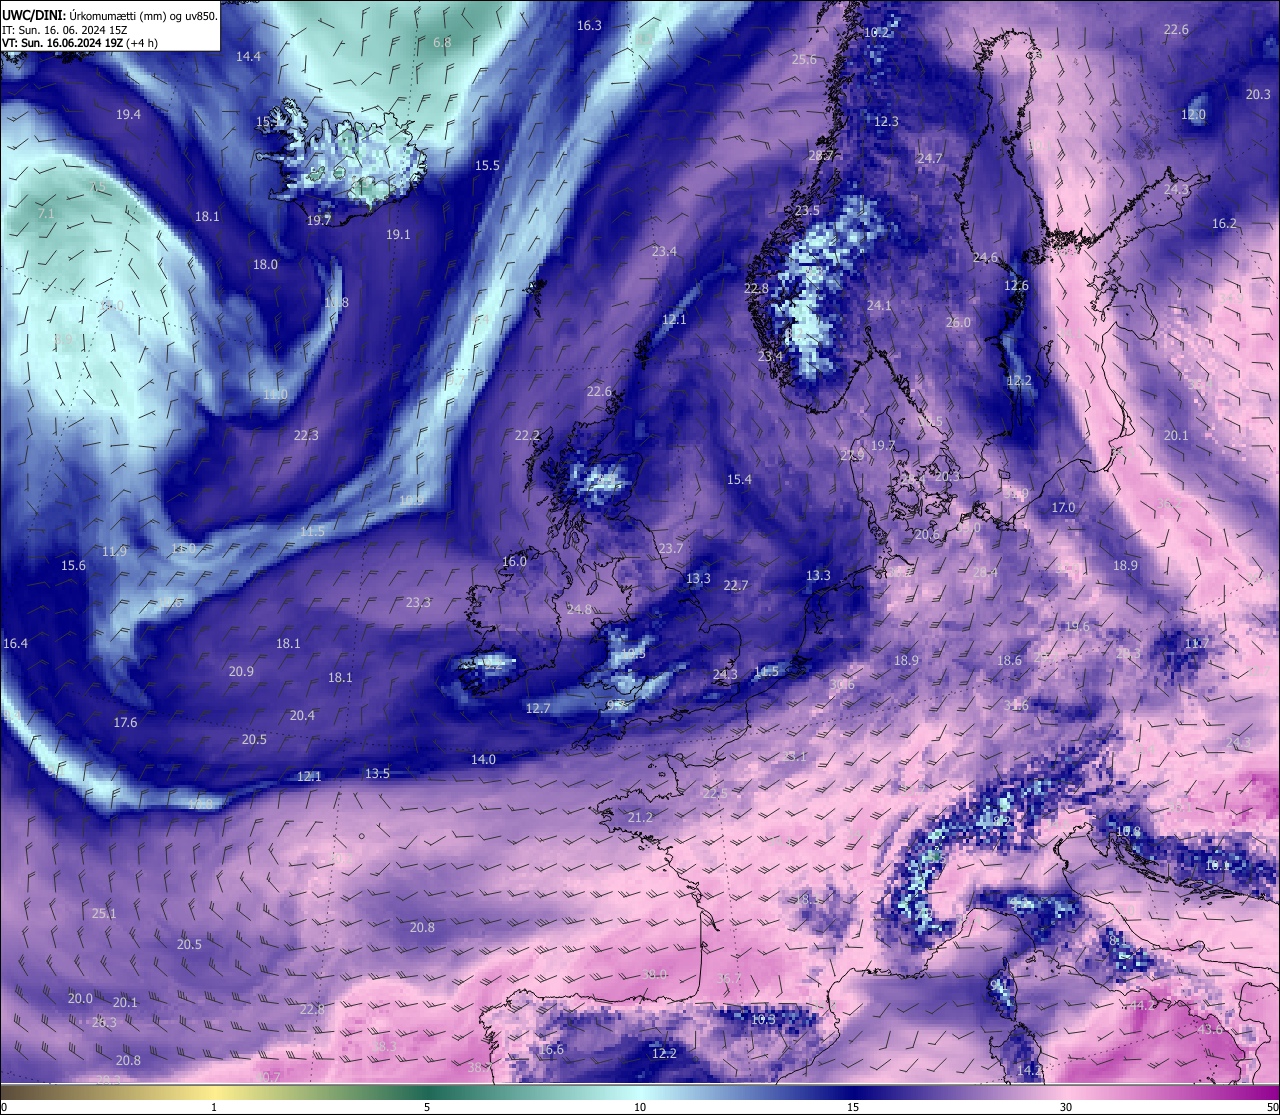Click the 1 label on the color scale
This screenshot has width=1280, height=1115.
click(214, 1107)
